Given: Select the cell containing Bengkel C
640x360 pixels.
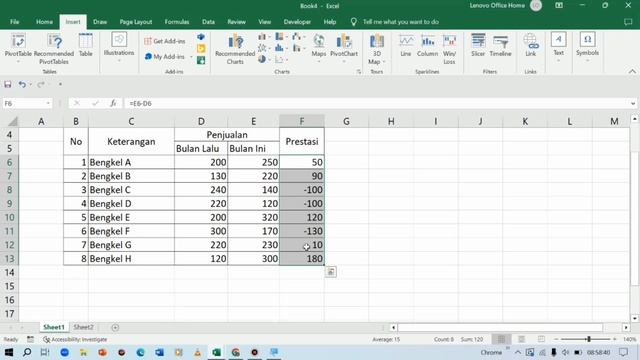Looking at the screenshot, I should [x=131, y=190].
